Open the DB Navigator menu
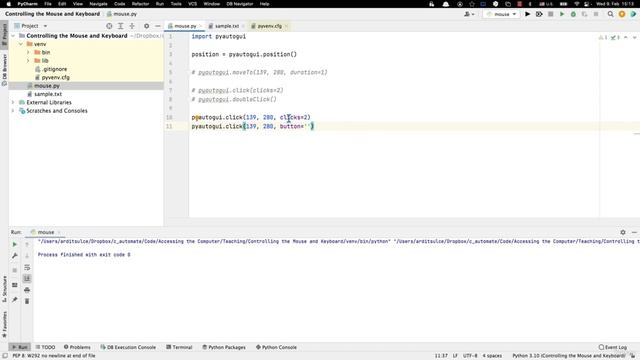 (x=240, y=4)
